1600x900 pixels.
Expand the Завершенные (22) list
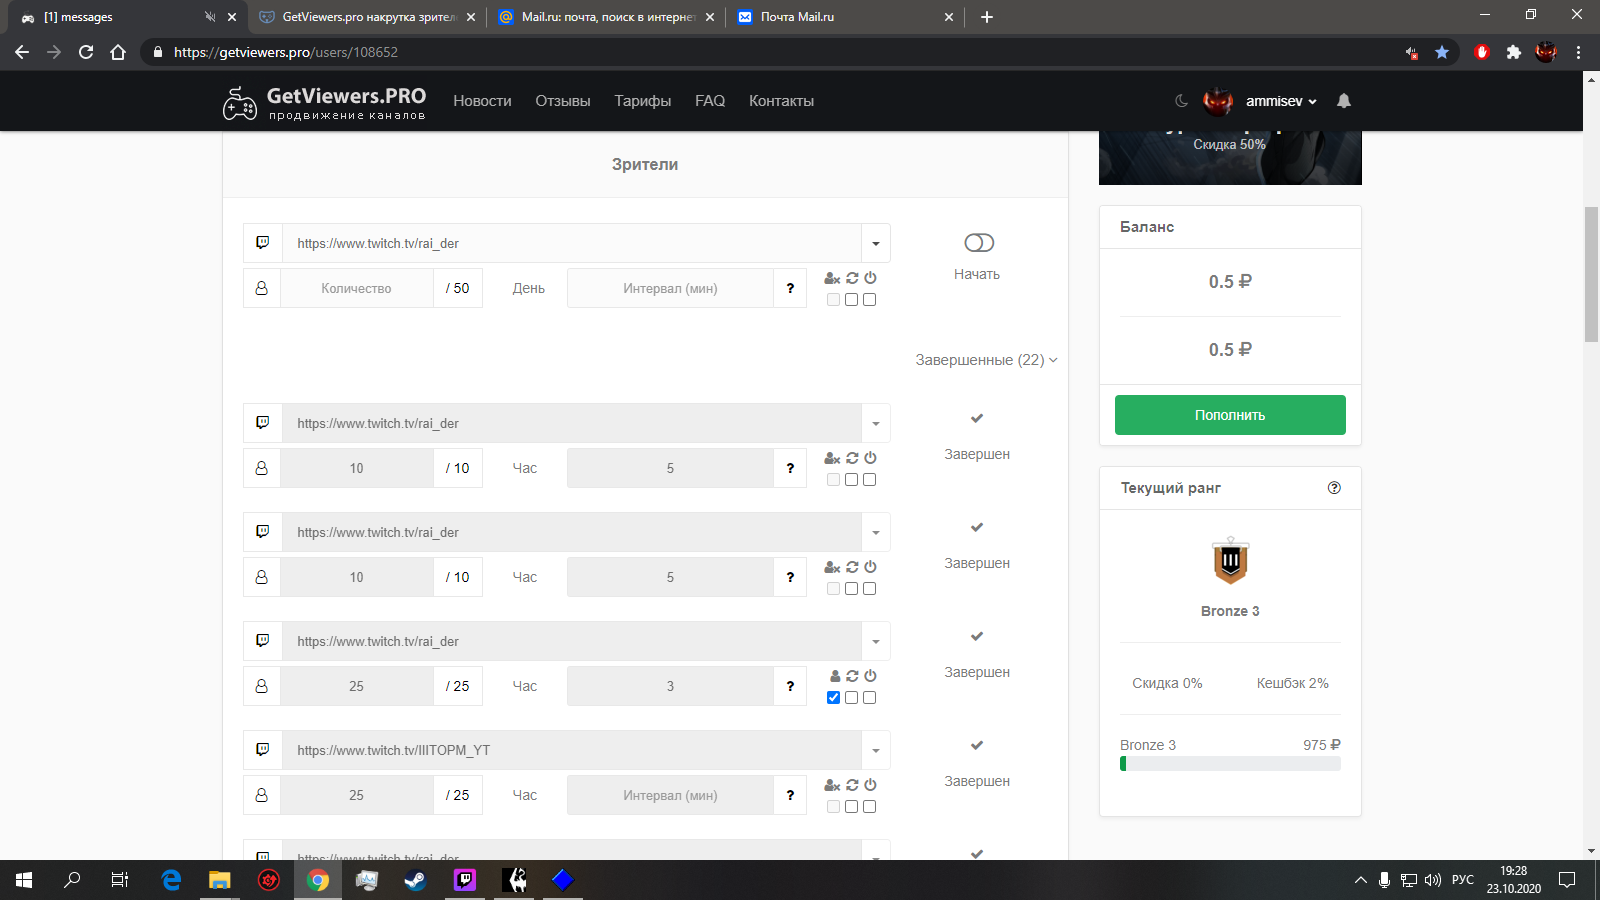[x=986, y=360]
